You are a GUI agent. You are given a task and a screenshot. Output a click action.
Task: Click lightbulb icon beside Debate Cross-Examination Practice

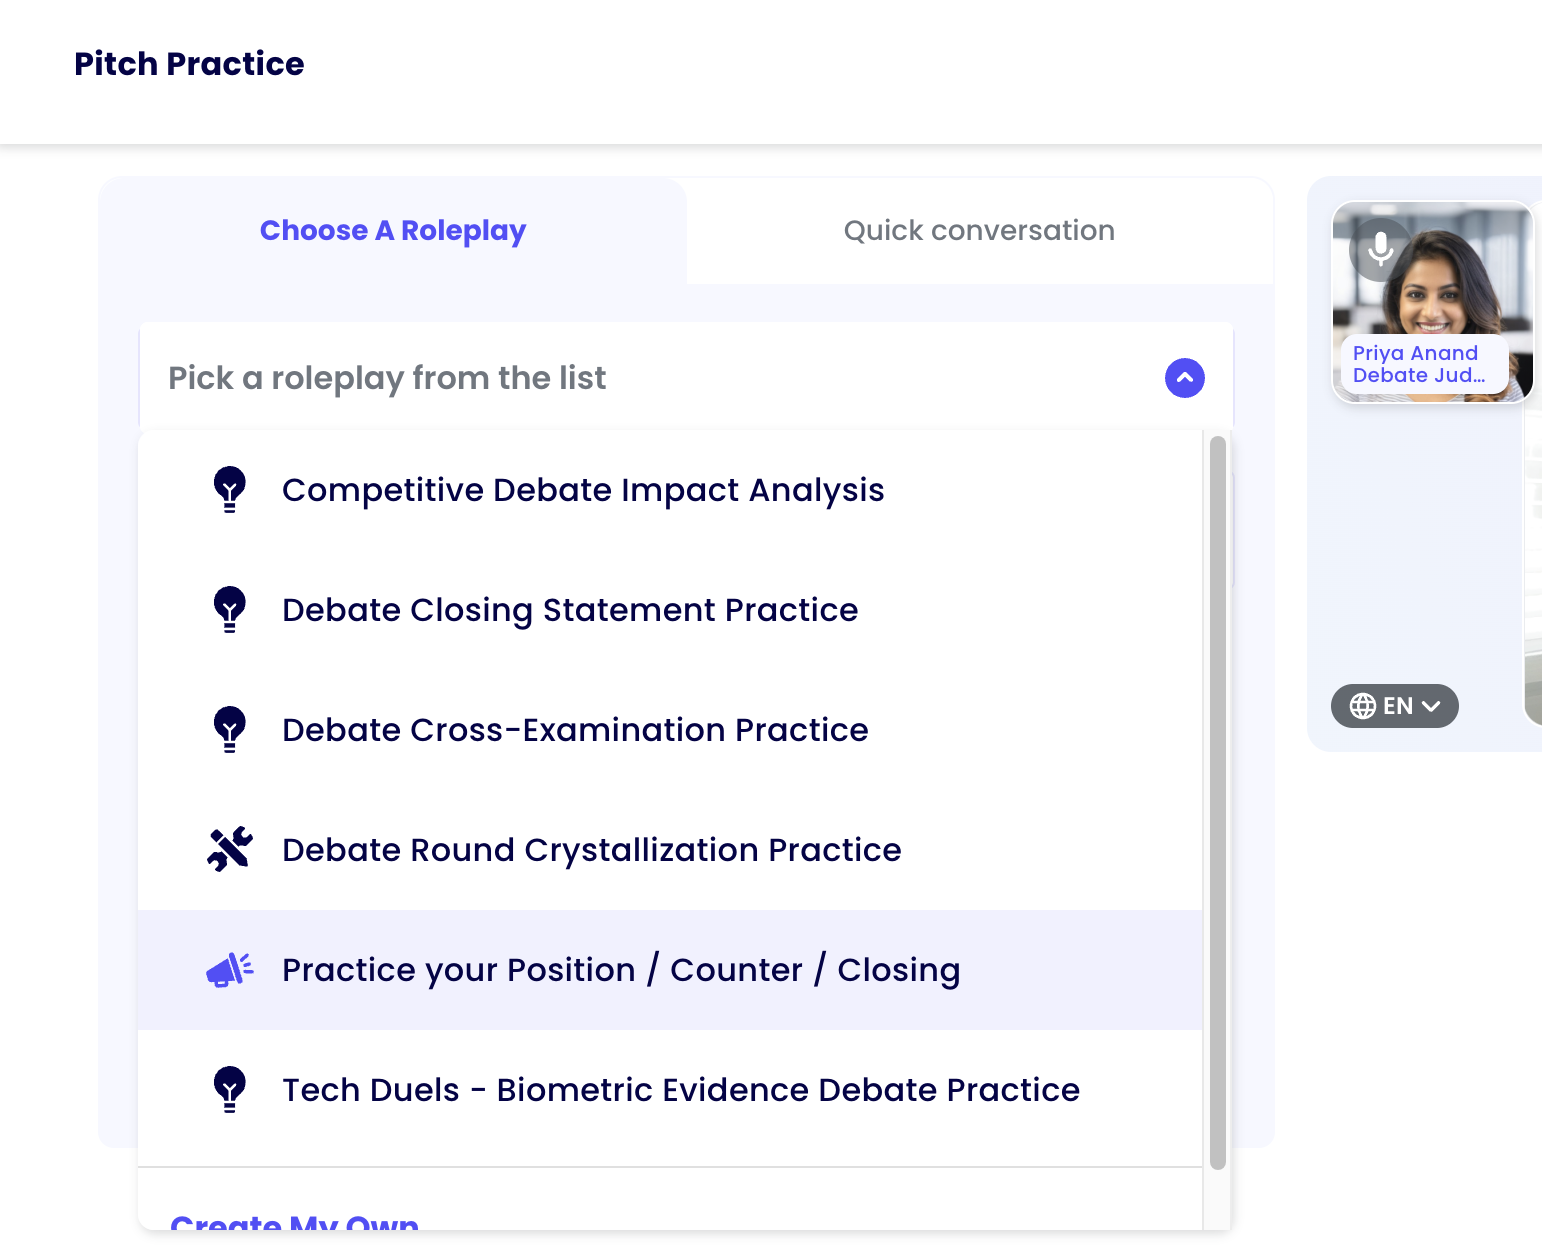230,729
